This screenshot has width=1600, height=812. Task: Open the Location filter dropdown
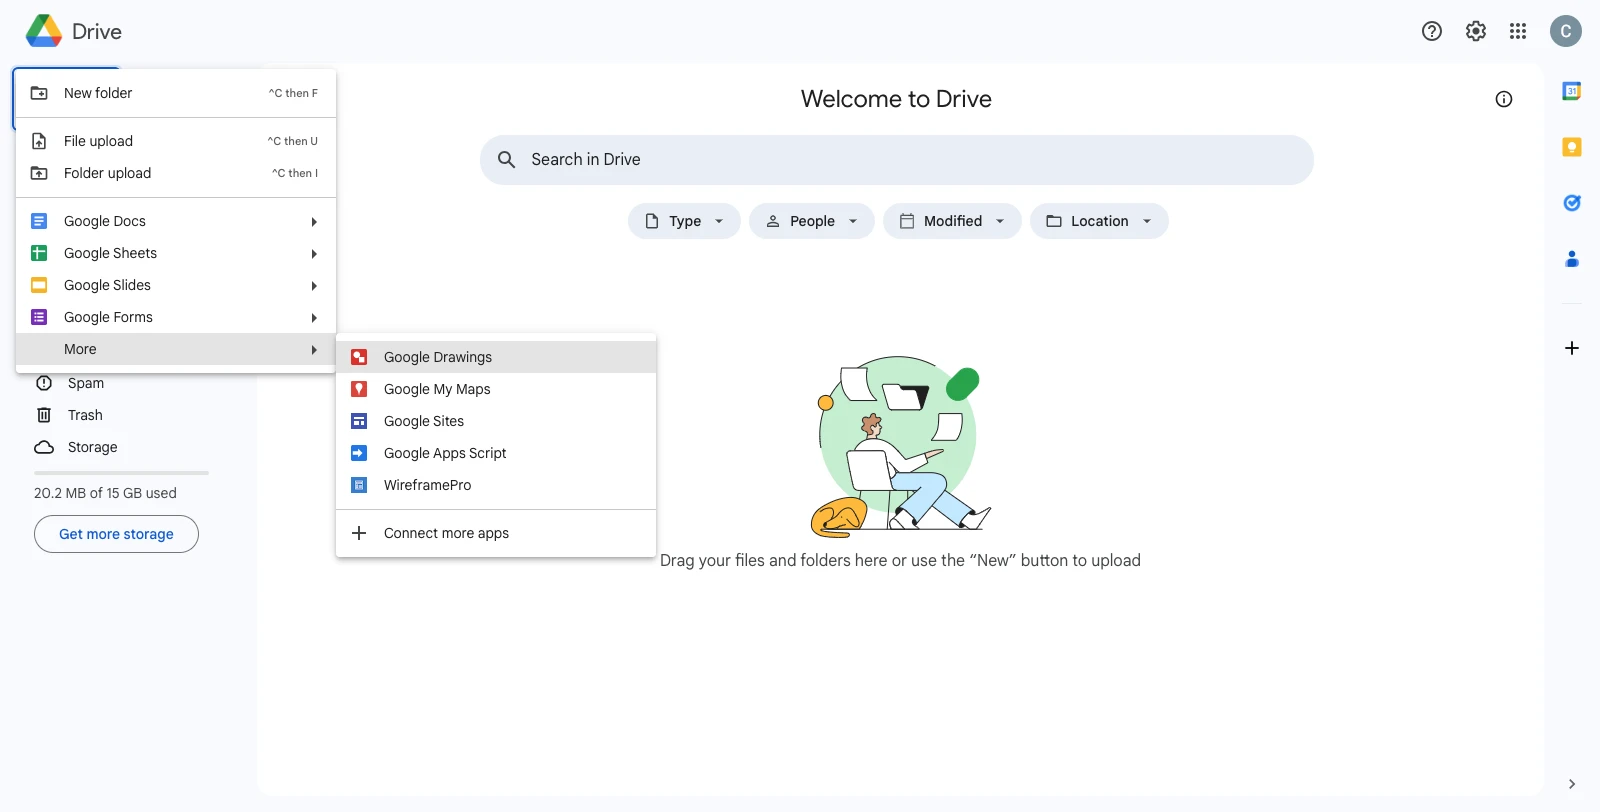[x=1099, y=221]
